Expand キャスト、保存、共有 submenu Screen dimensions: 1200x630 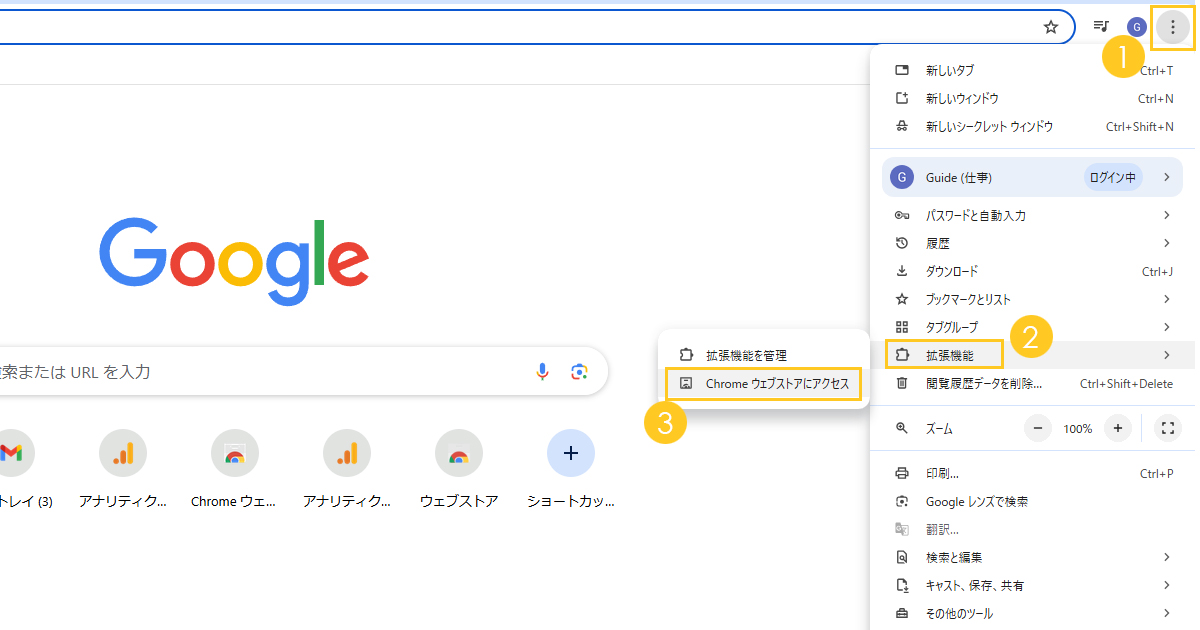pos(1032,585)
